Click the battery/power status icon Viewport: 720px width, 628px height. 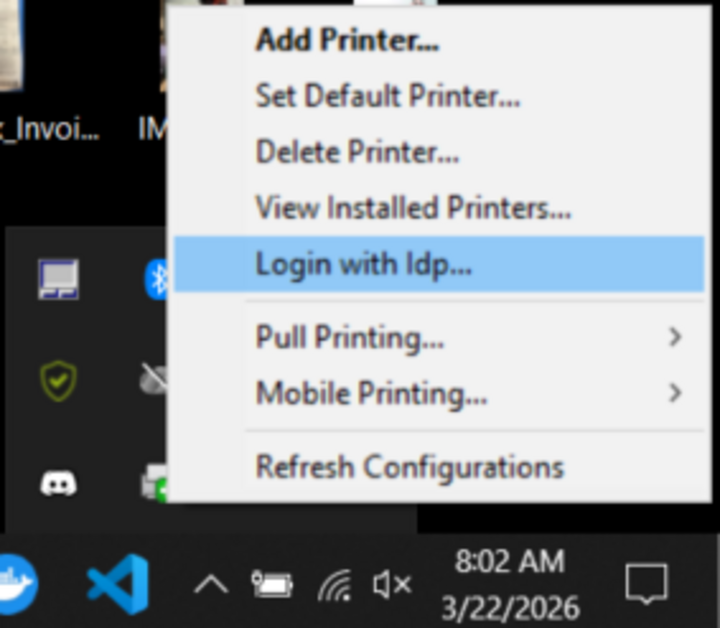pyautogui.click(x=272, y=585)
